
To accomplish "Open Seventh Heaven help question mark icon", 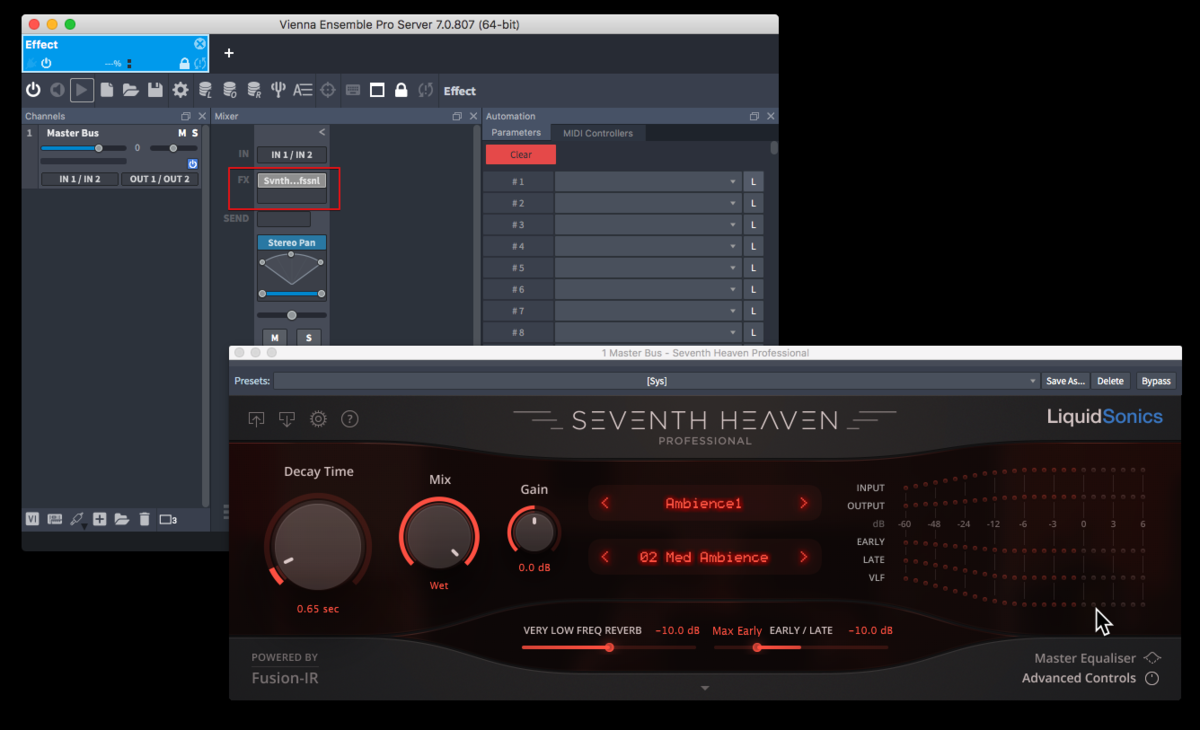I will pyautogui.click(x=350, y=419).
